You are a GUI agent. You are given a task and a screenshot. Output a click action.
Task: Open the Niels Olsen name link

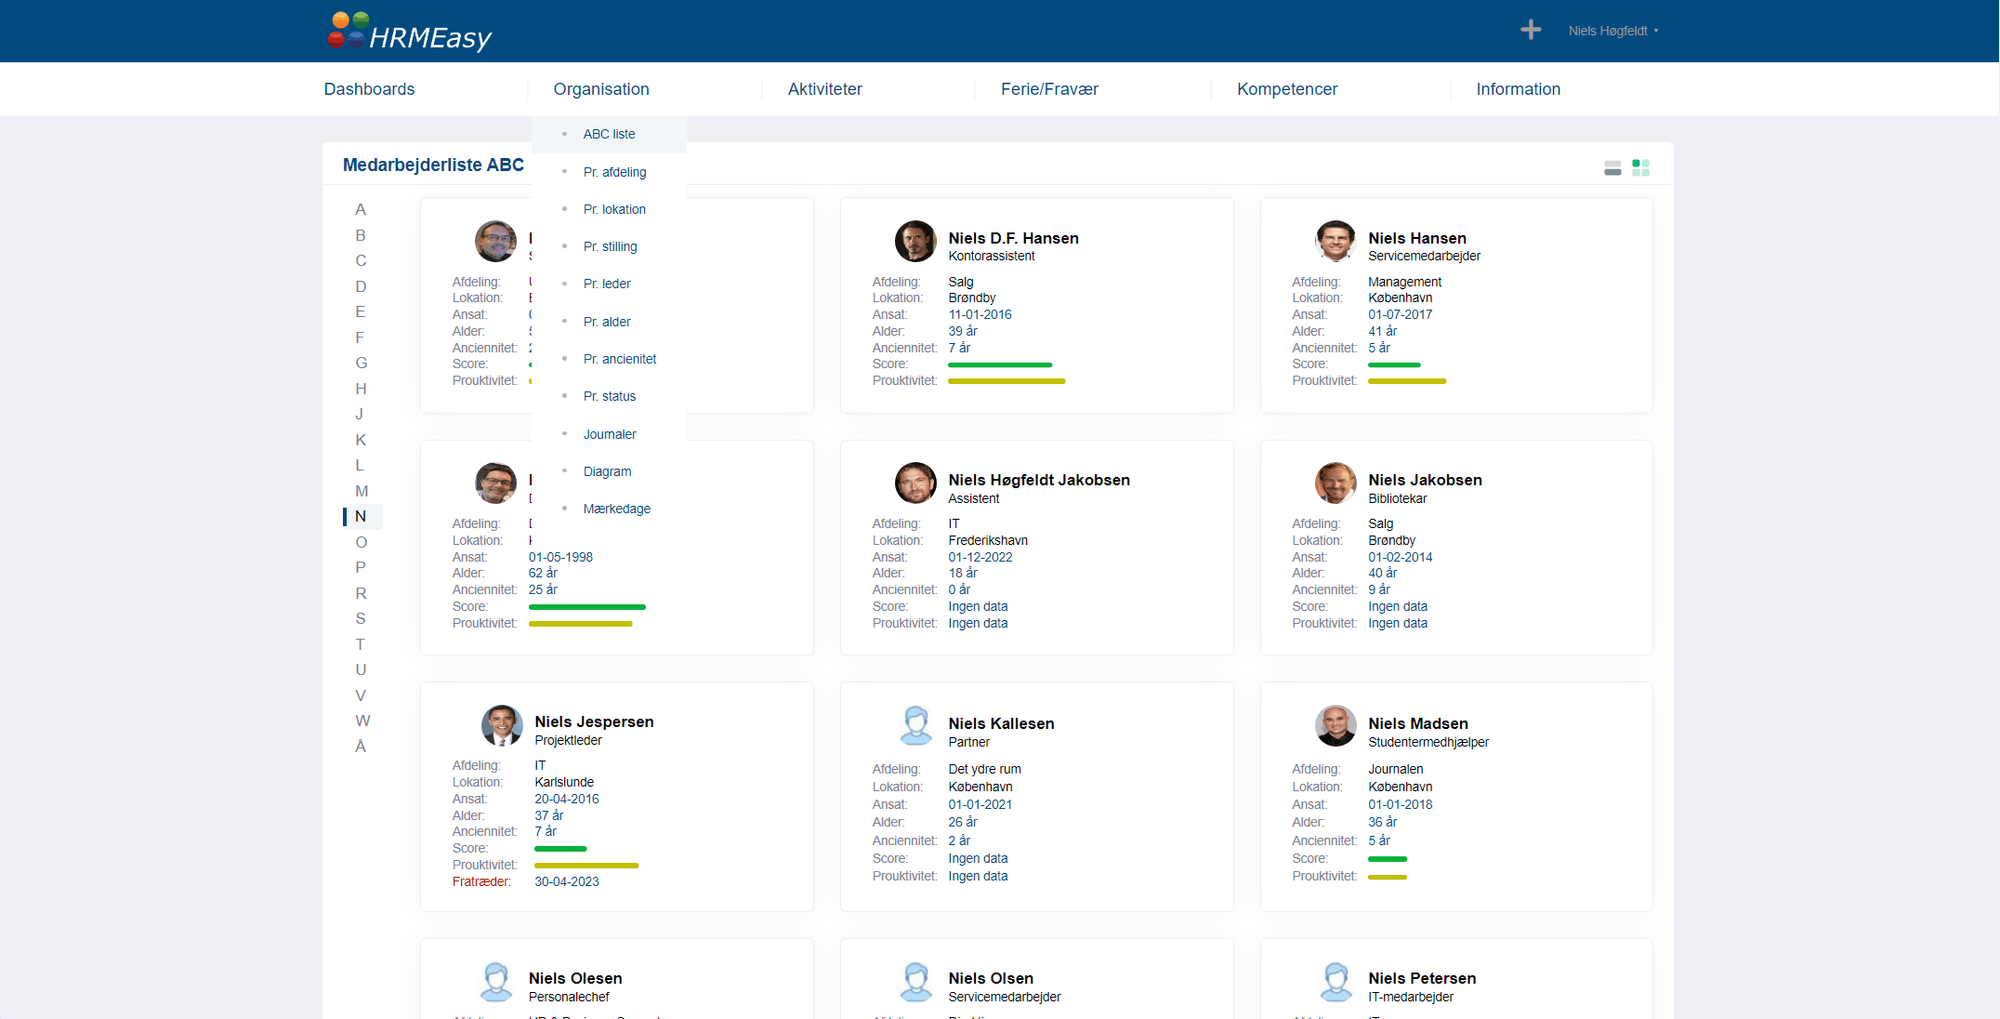pyautogui.click(x=990, y=979)
